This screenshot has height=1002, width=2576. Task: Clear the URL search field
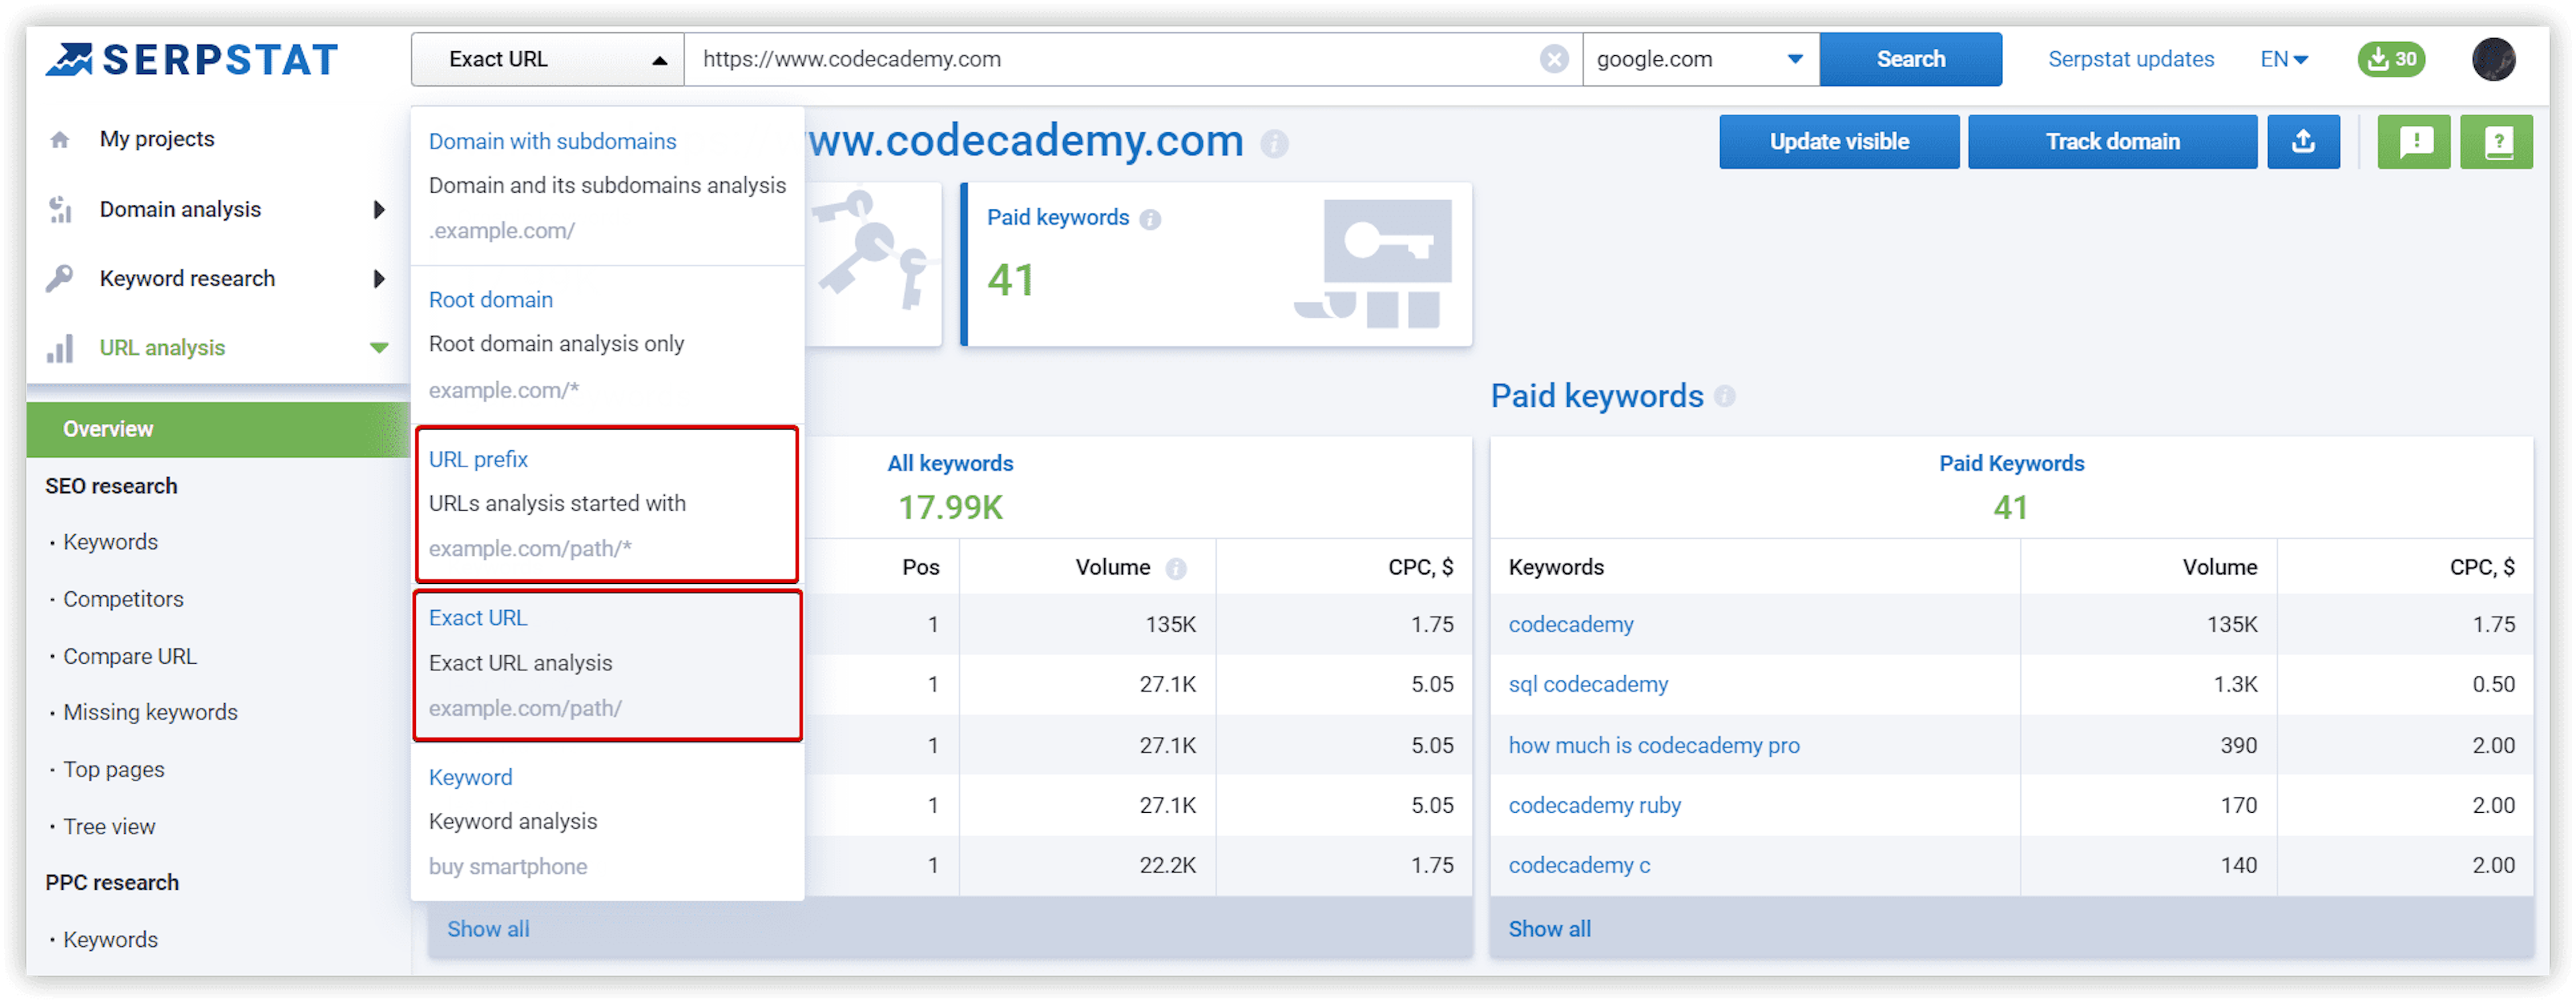click(1553, 60)
